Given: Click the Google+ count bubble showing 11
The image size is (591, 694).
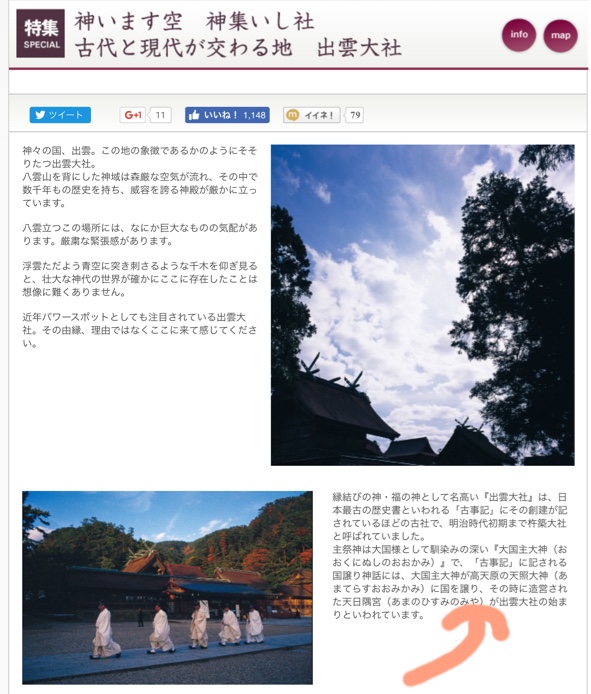Looking at the screenshot, I should tap(160, 116).
